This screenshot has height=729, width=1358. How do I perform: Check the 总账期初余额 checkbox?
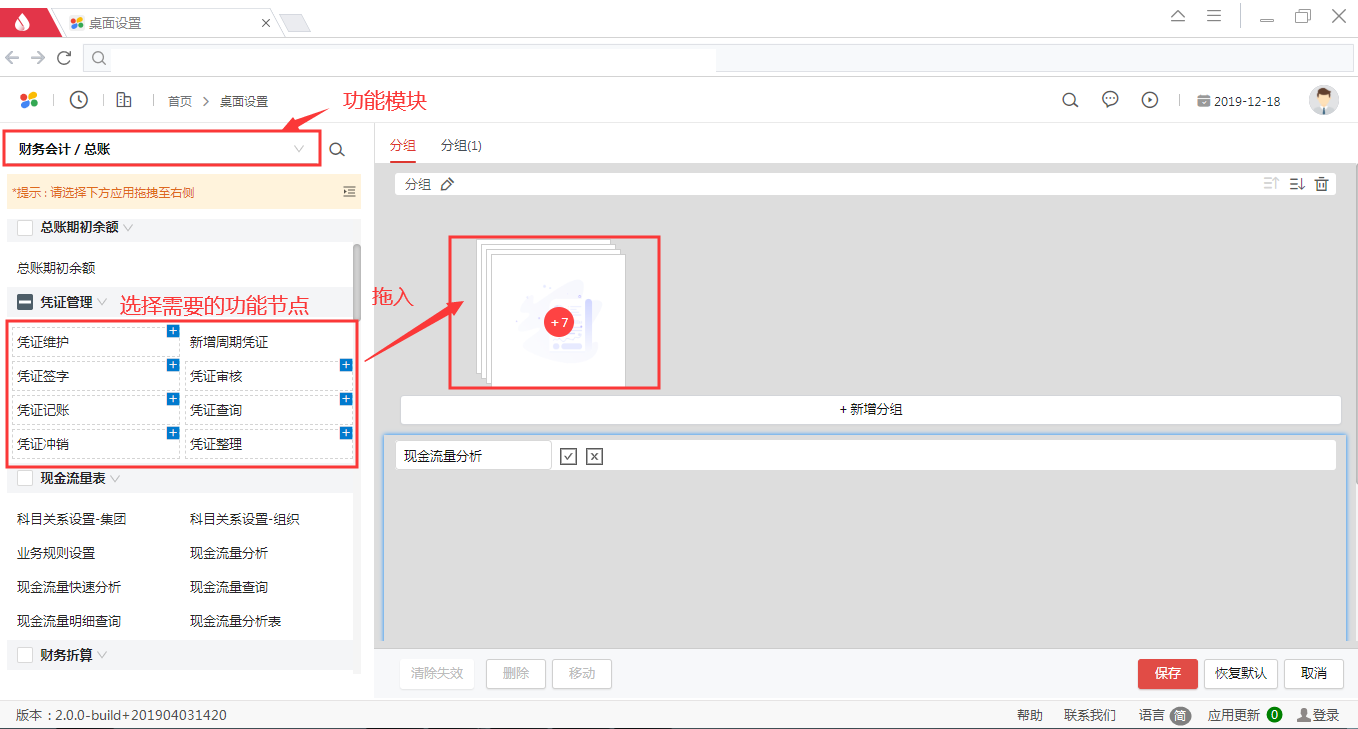point(25,228)
